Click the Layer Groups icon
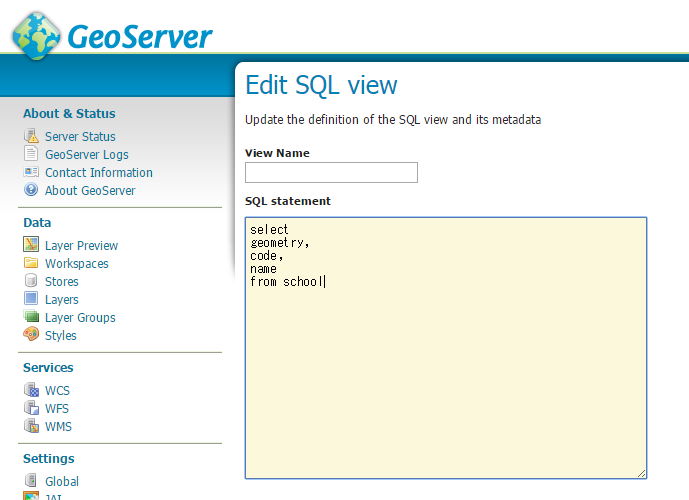 31,318
